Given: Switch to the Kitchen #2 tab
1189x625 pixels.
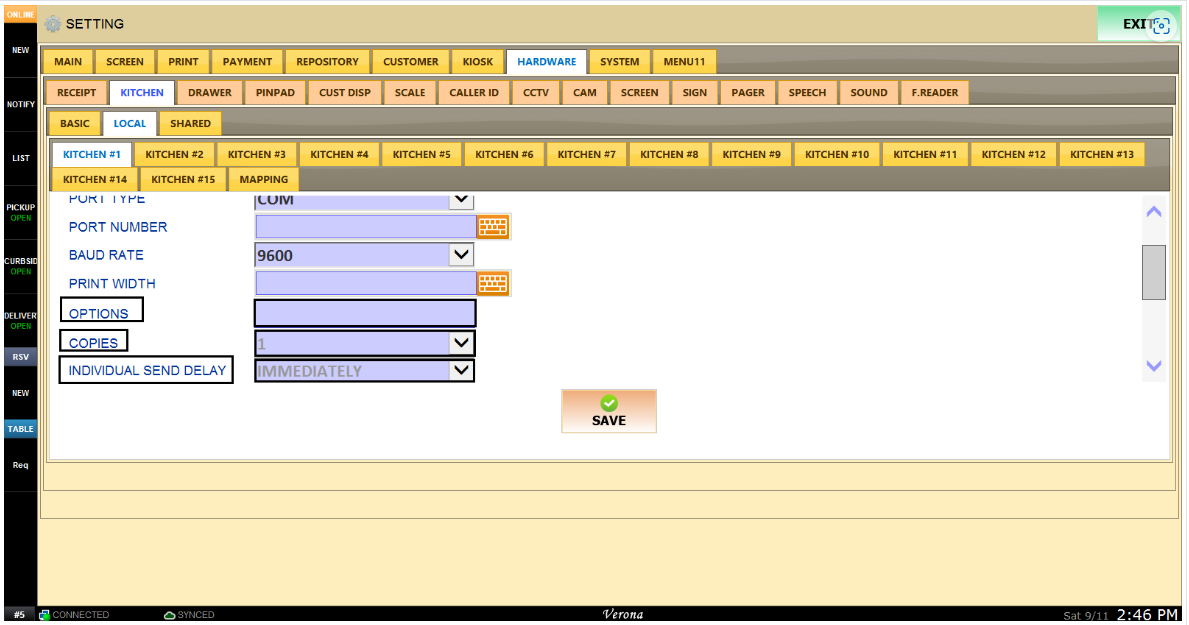Looking at the screenshot, I should pyautogui.click(x=174, y=155).
